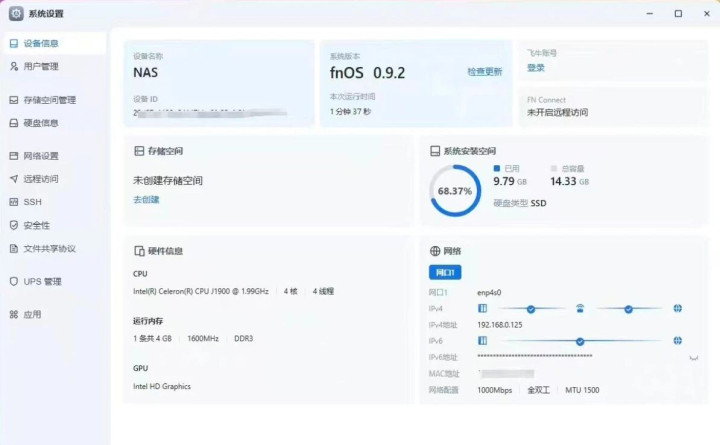The height and width of the screenshot is (445, 720).
Task: Open 设备信息 sidebar icon
Action: (14, 44)
